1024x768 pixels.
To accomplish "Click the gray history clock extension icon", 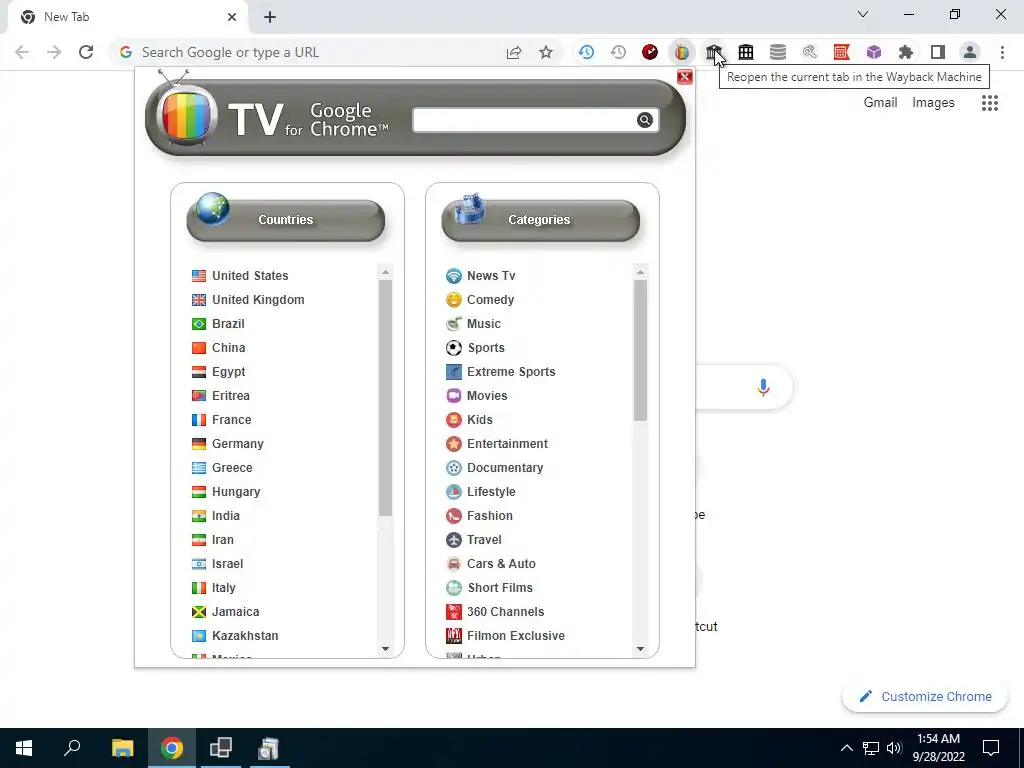I will point(618,52).
